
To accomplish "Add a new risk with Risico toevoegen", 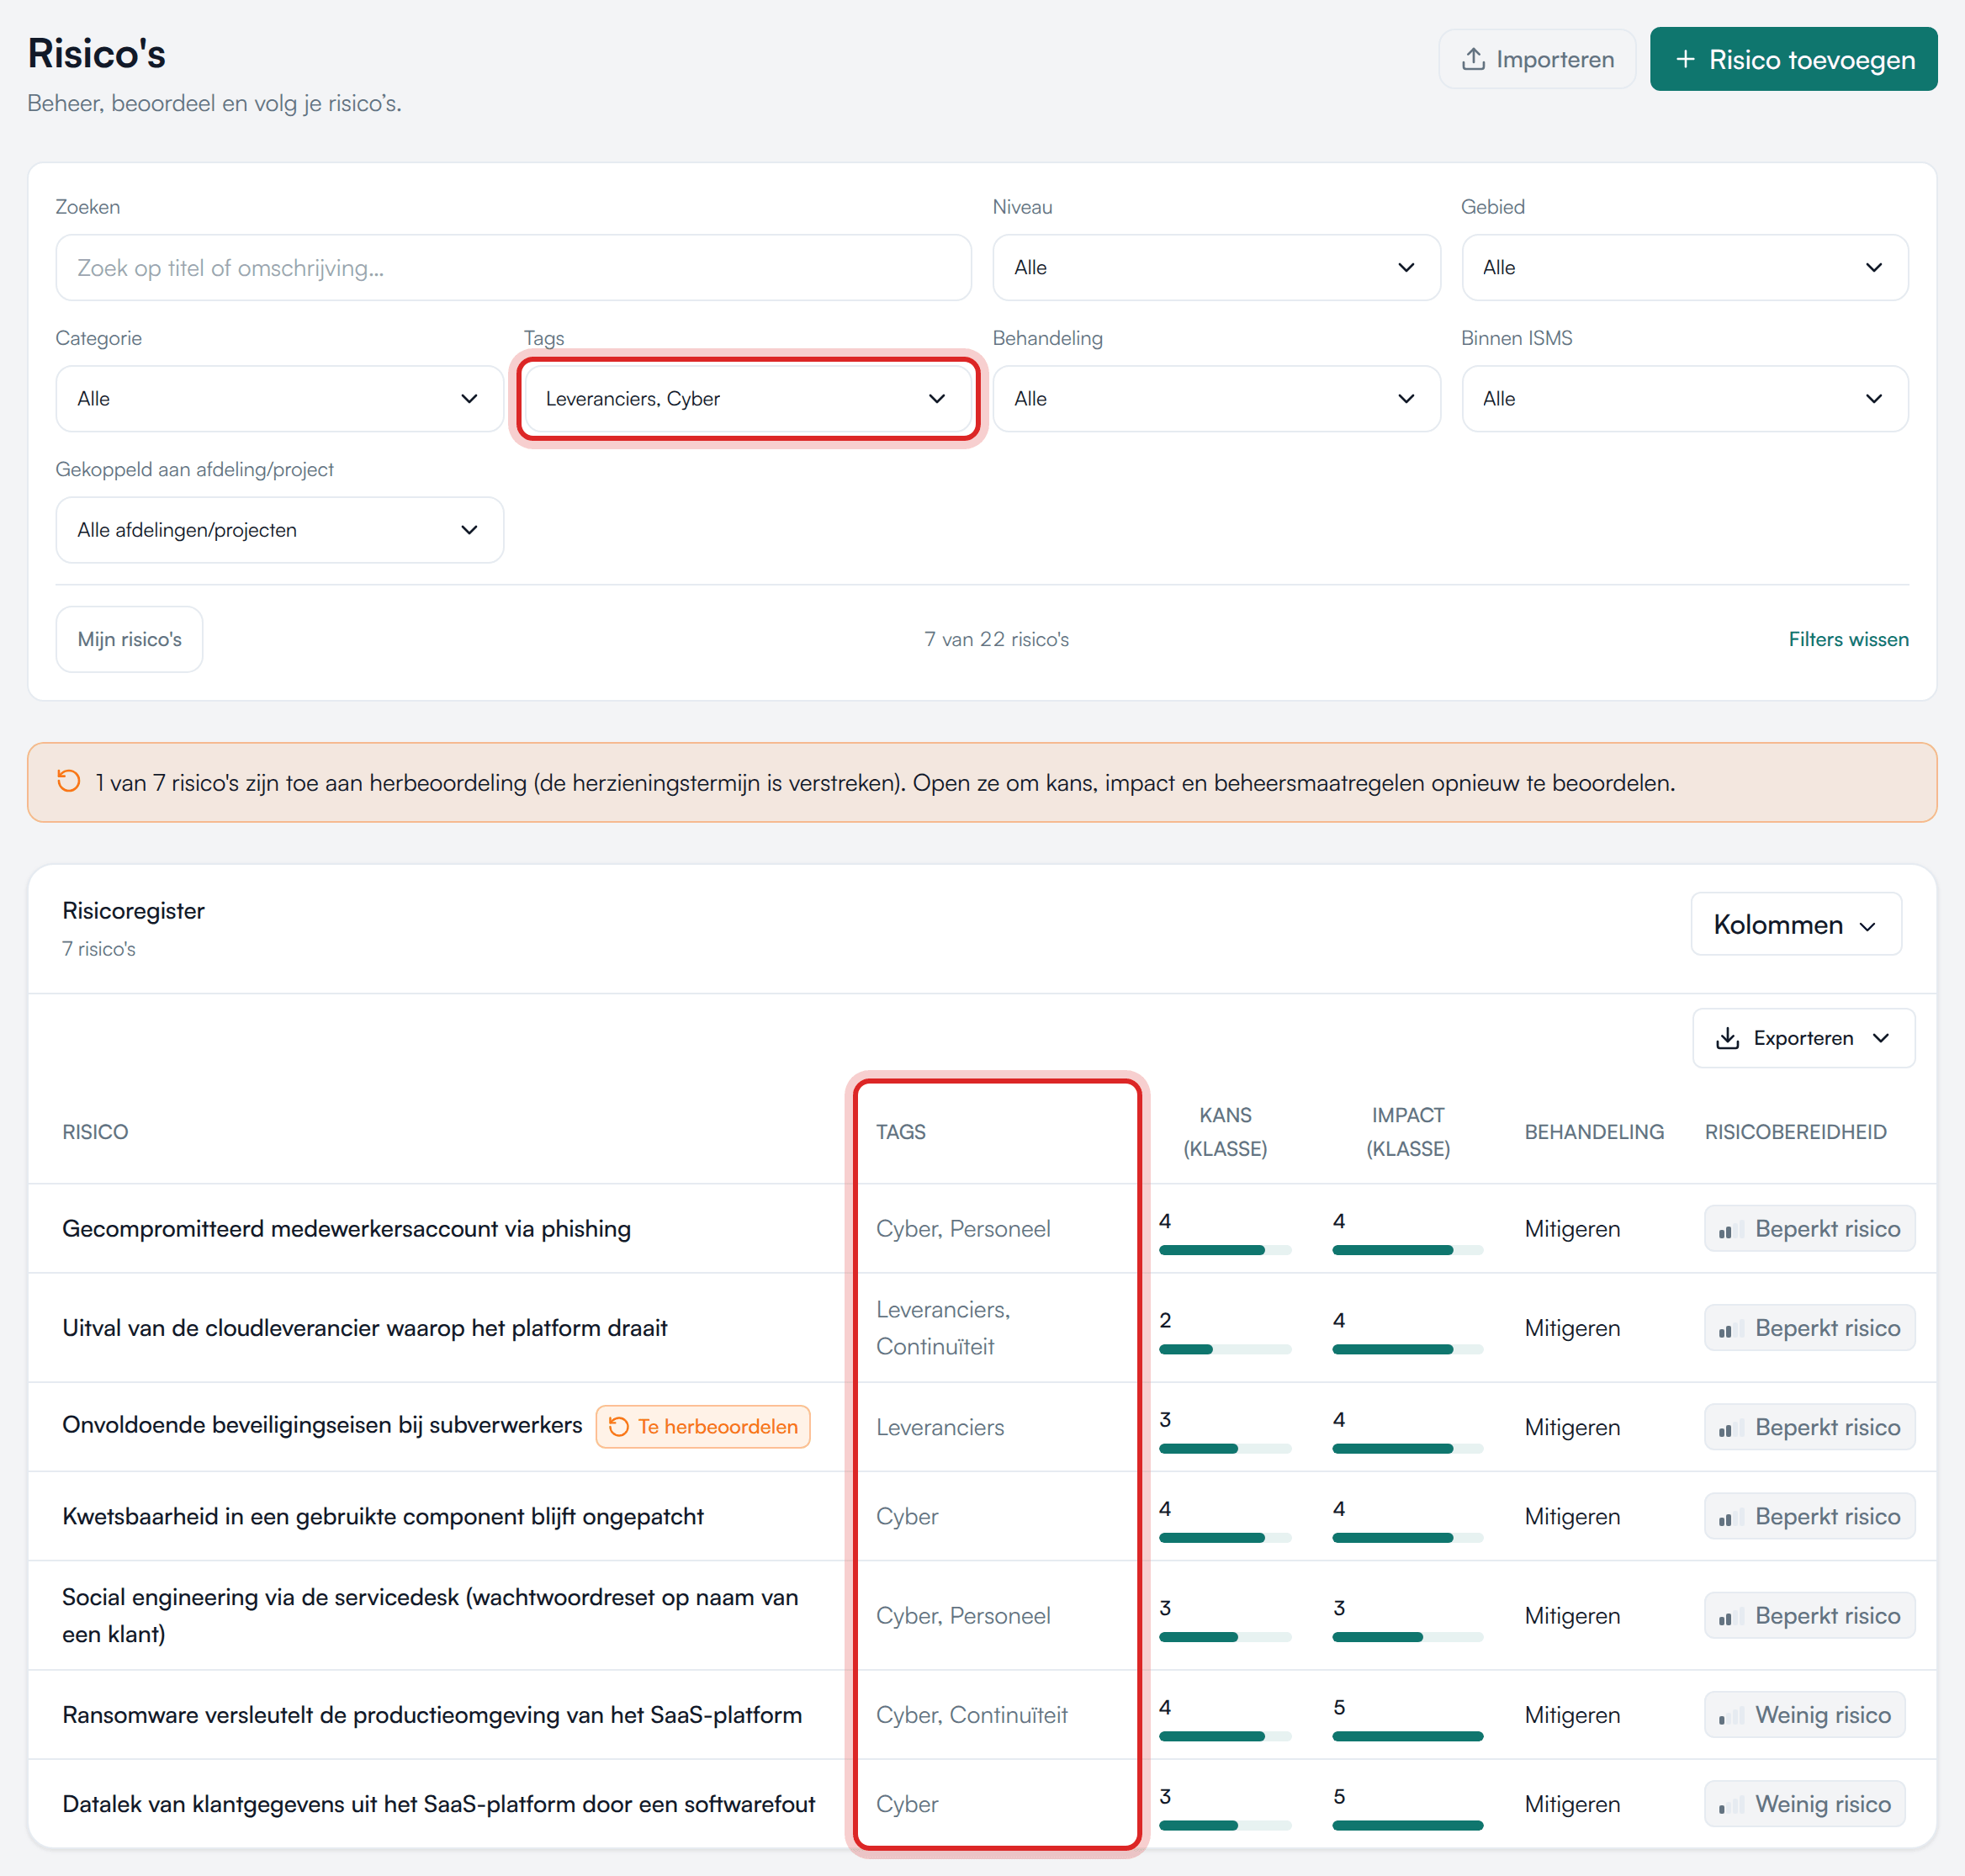I will (1793, 59).
